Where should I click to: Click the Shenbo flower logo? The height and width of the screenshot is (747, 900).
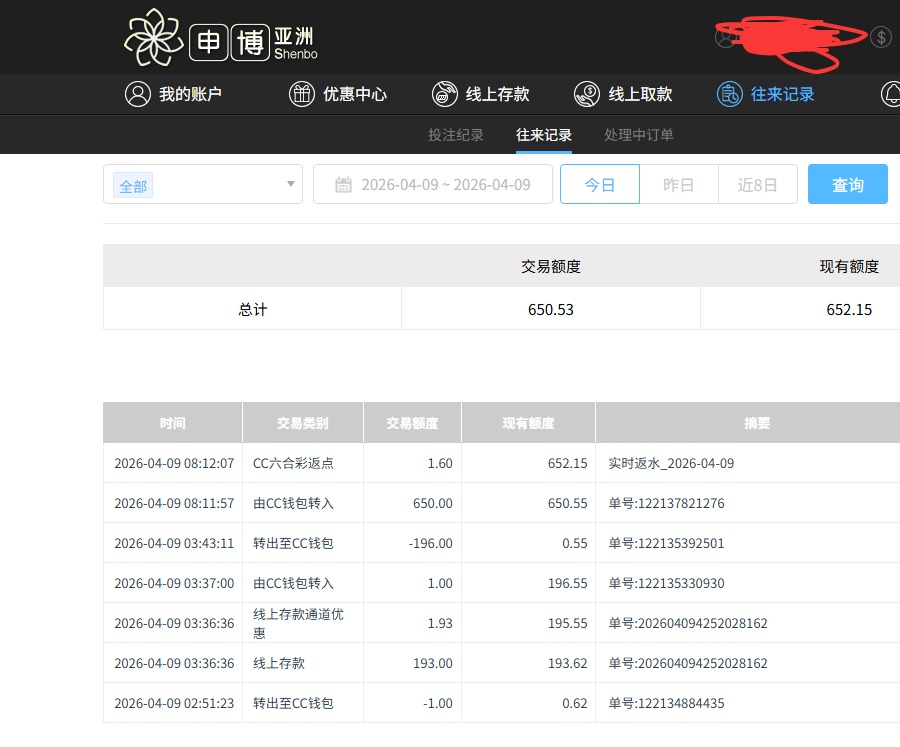(154, 38)
